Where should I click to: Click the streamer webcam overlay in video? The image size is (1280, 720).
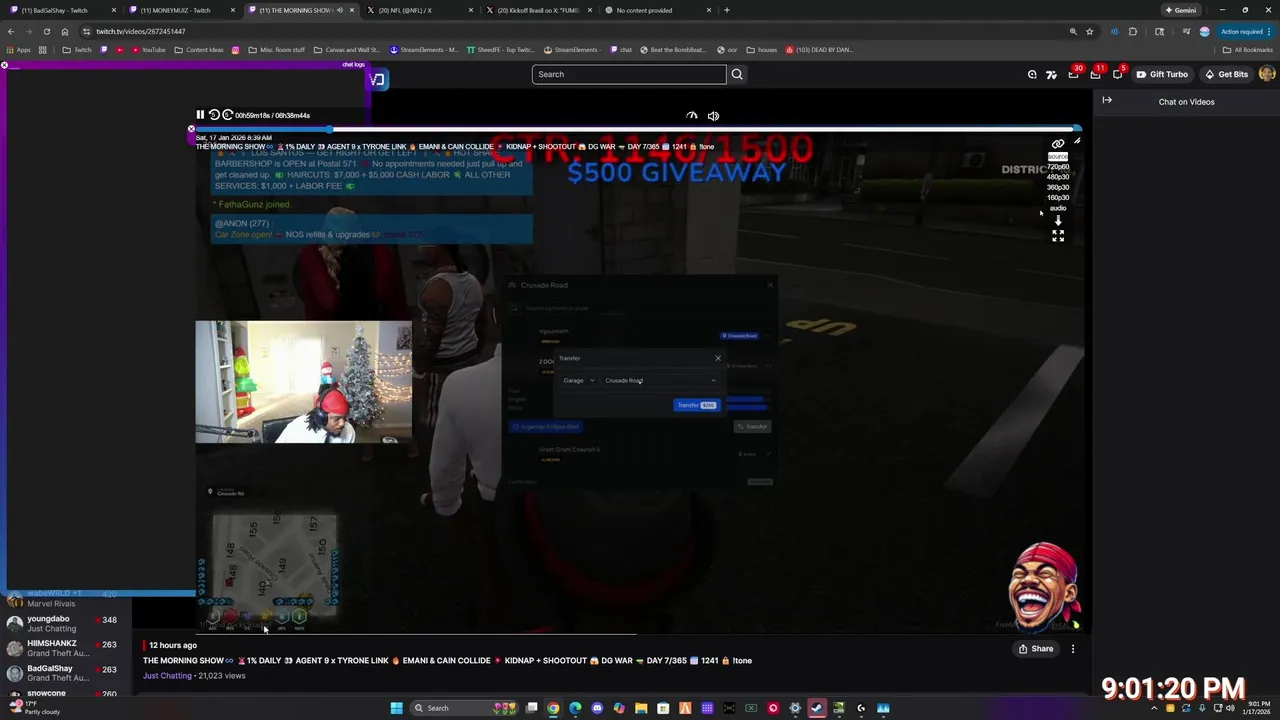tap(303, 382)
